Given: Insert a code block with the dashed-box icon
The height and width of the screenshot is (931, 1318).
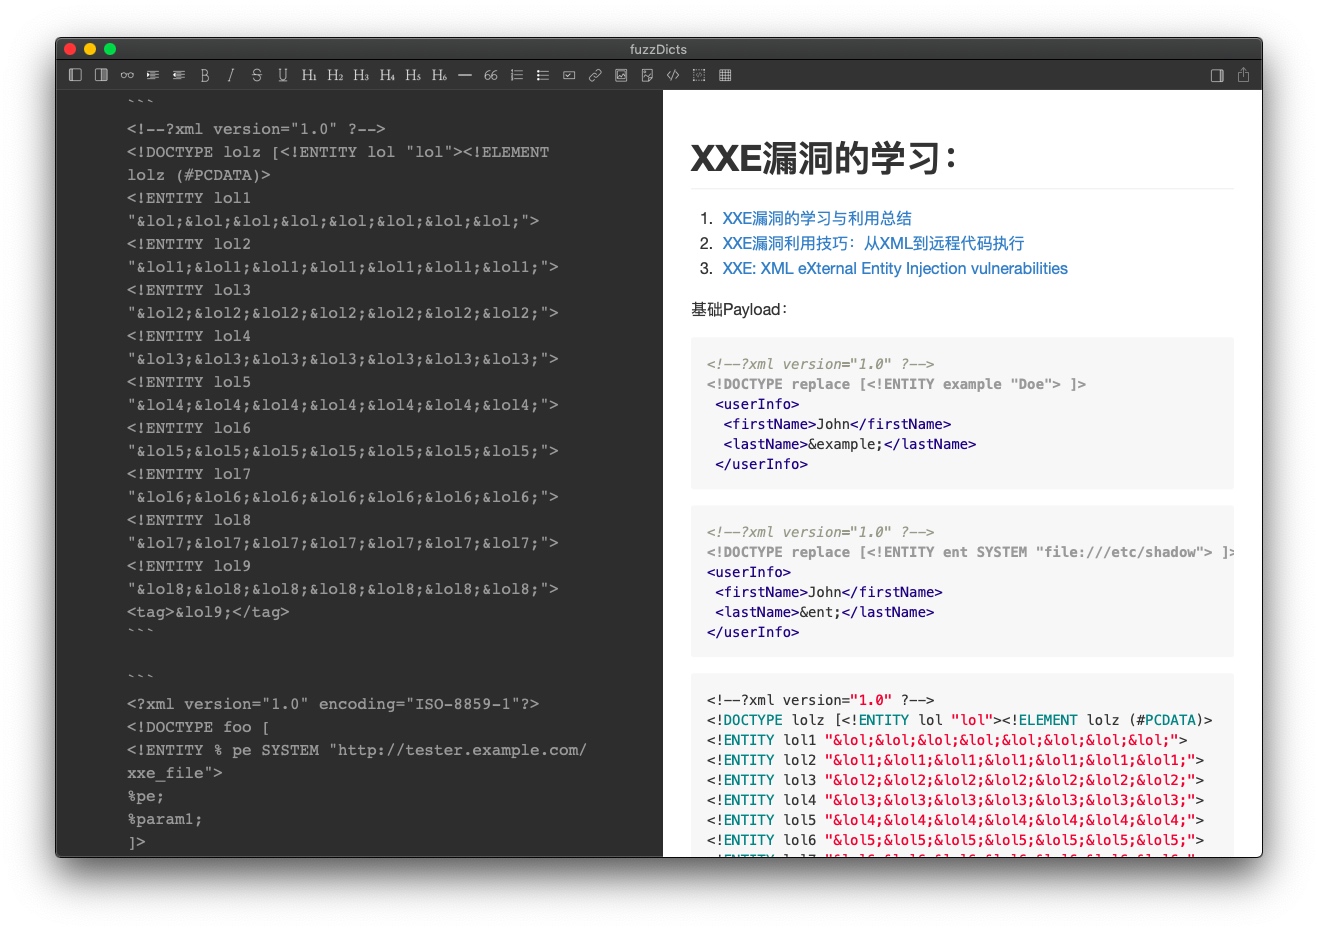Looking at the screenshot, I should click(699, 75).
